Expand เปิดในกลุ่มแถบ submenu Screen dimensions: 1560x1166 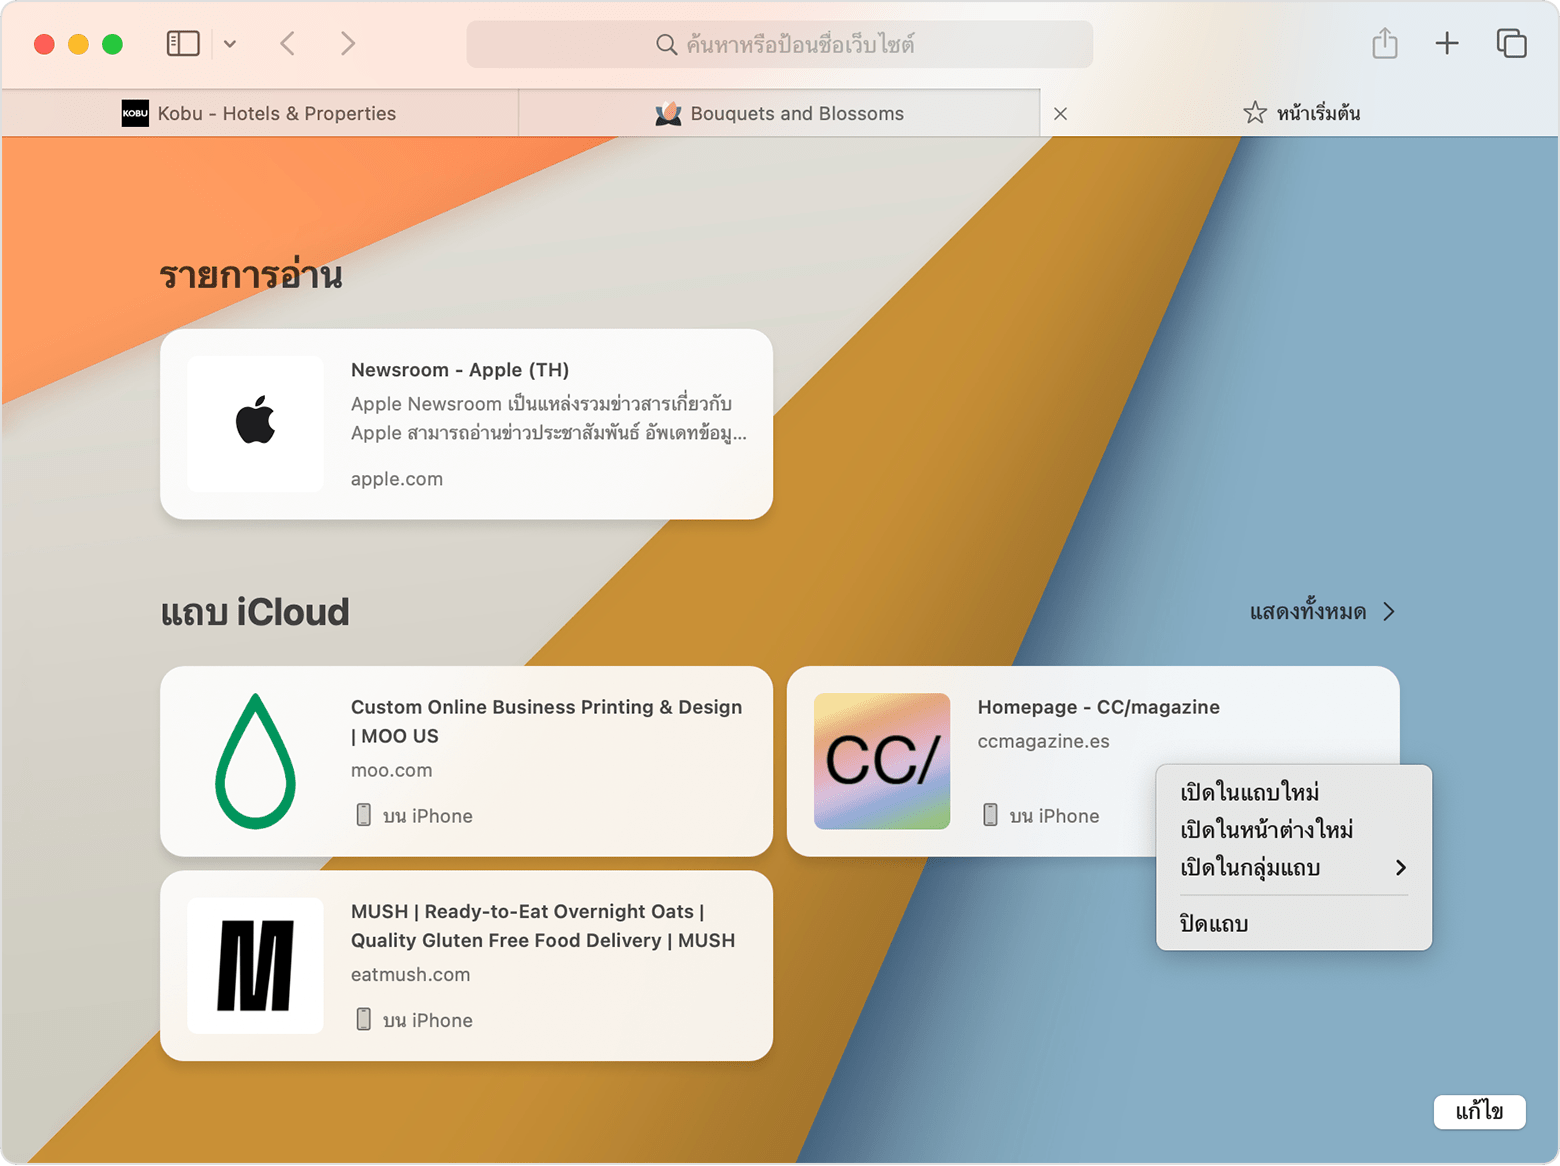pos(1293,868)
